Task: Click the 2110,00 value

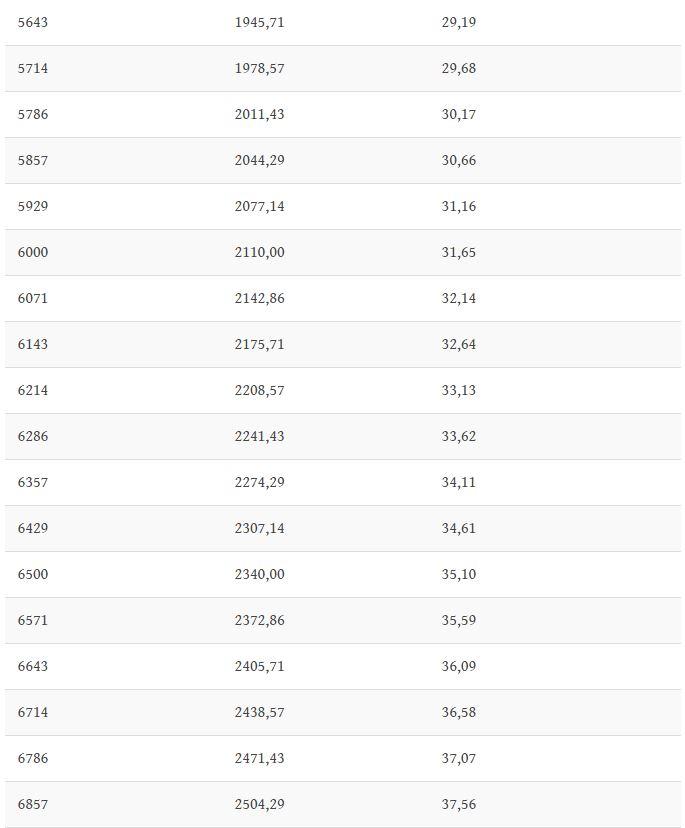Action: pyautogui.click(x=259, y=252)
